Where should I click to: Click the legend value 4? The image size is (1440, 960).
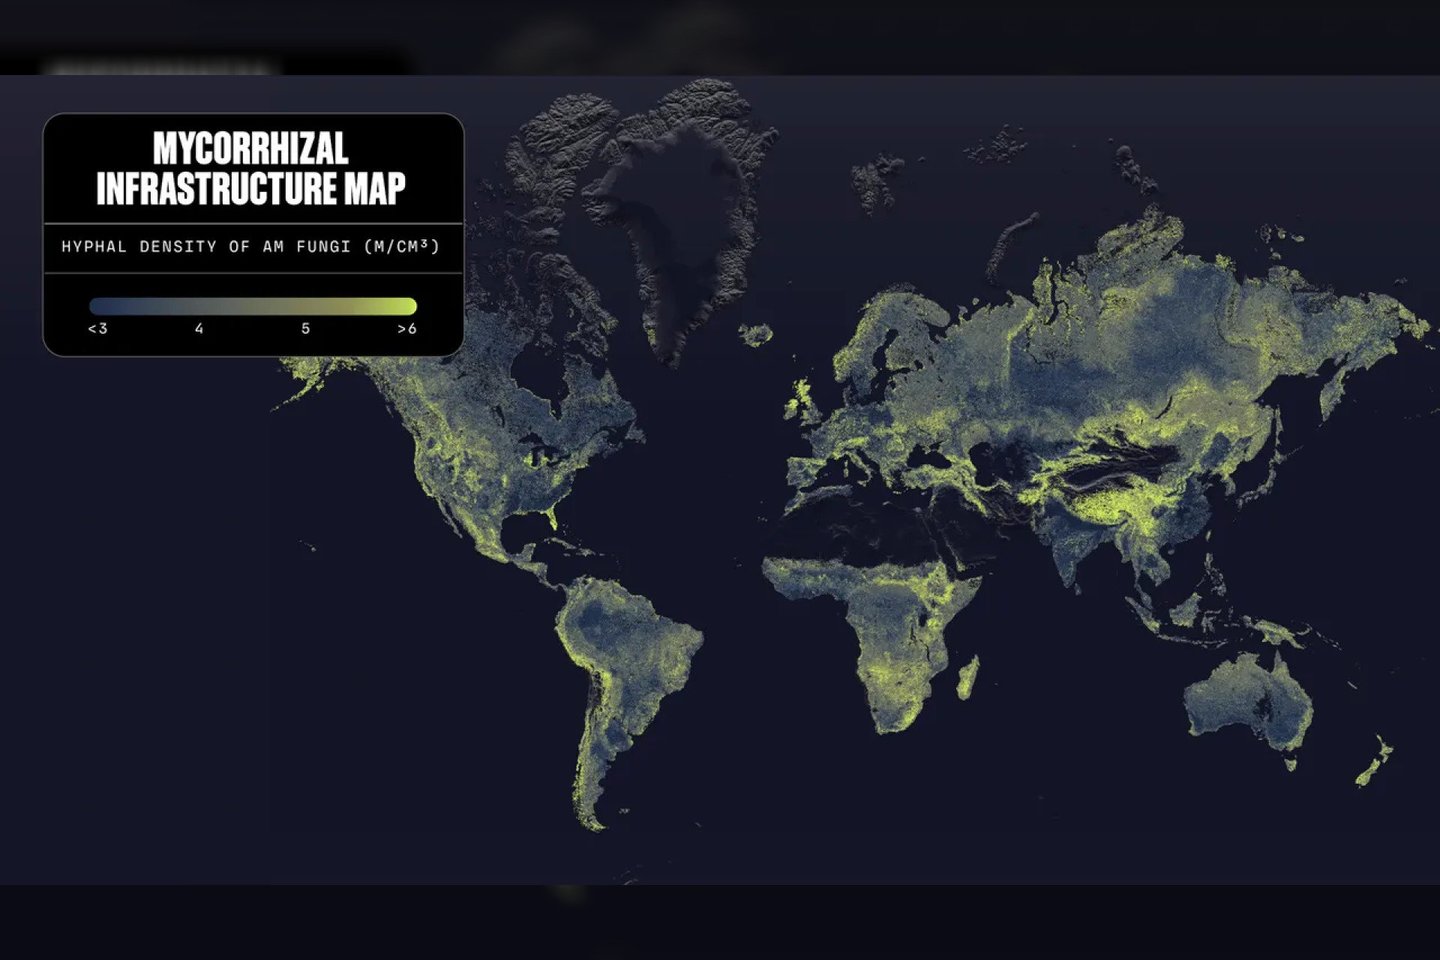coord(199,328)
